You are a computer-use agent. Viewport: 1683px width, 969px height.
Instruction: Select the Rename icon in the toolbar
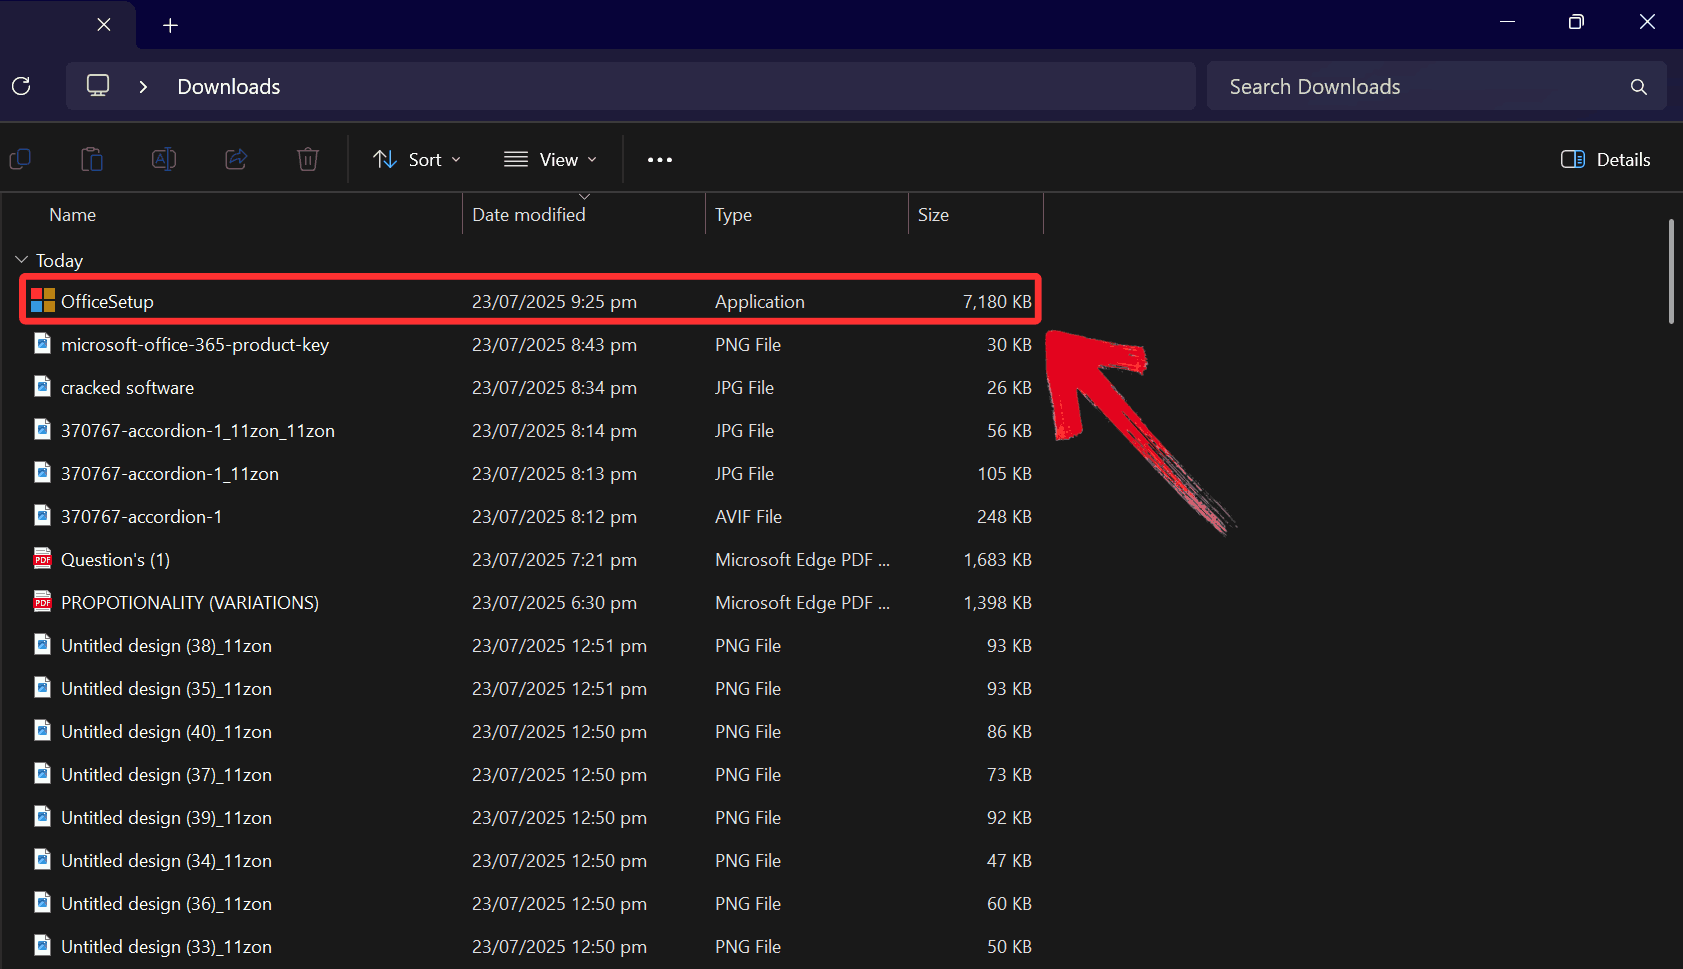[x=163, y=159]
